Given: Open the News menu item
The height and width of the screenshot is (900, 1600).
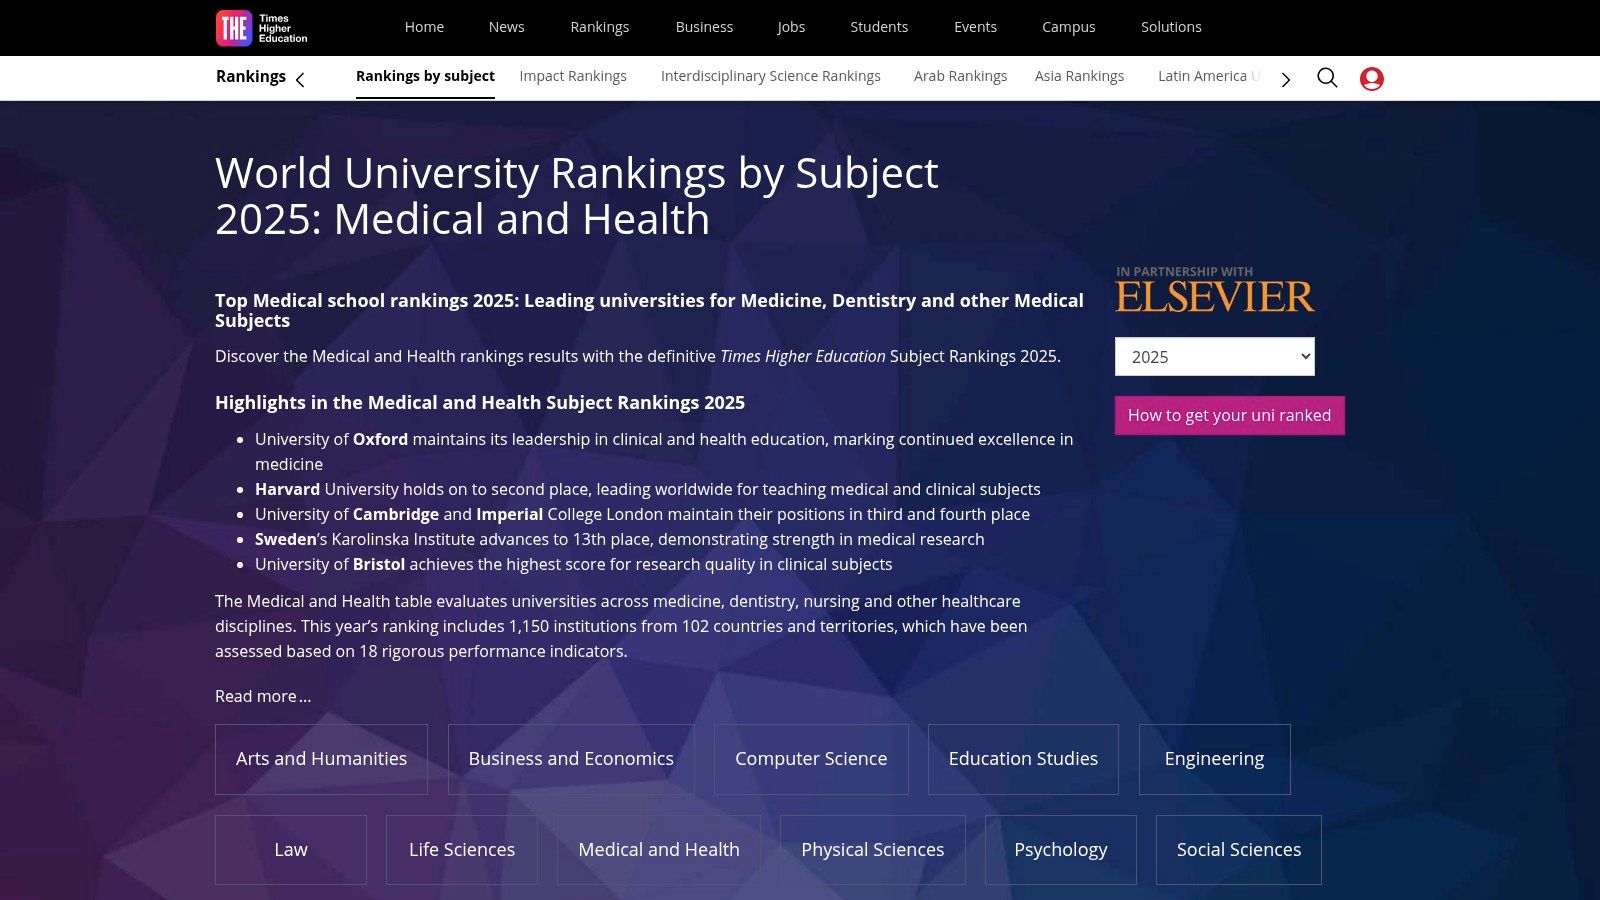Looking at the screenshot, I should 506,27.
